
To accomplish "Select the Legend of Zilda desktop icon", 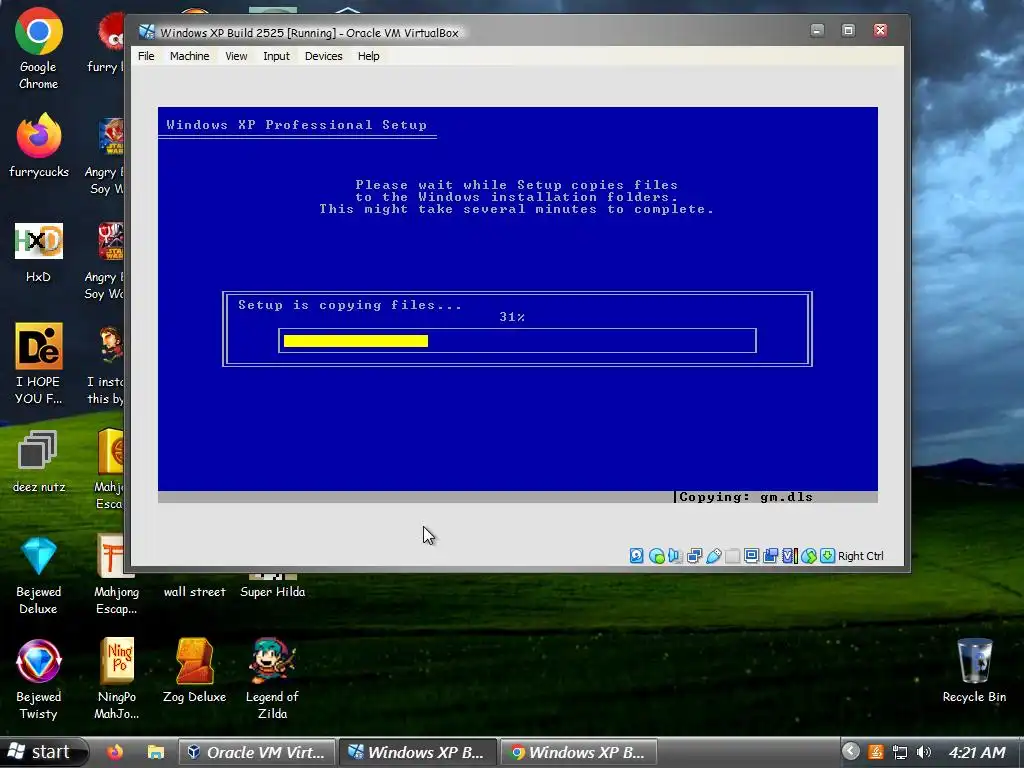I will click(x=272, y=679).
